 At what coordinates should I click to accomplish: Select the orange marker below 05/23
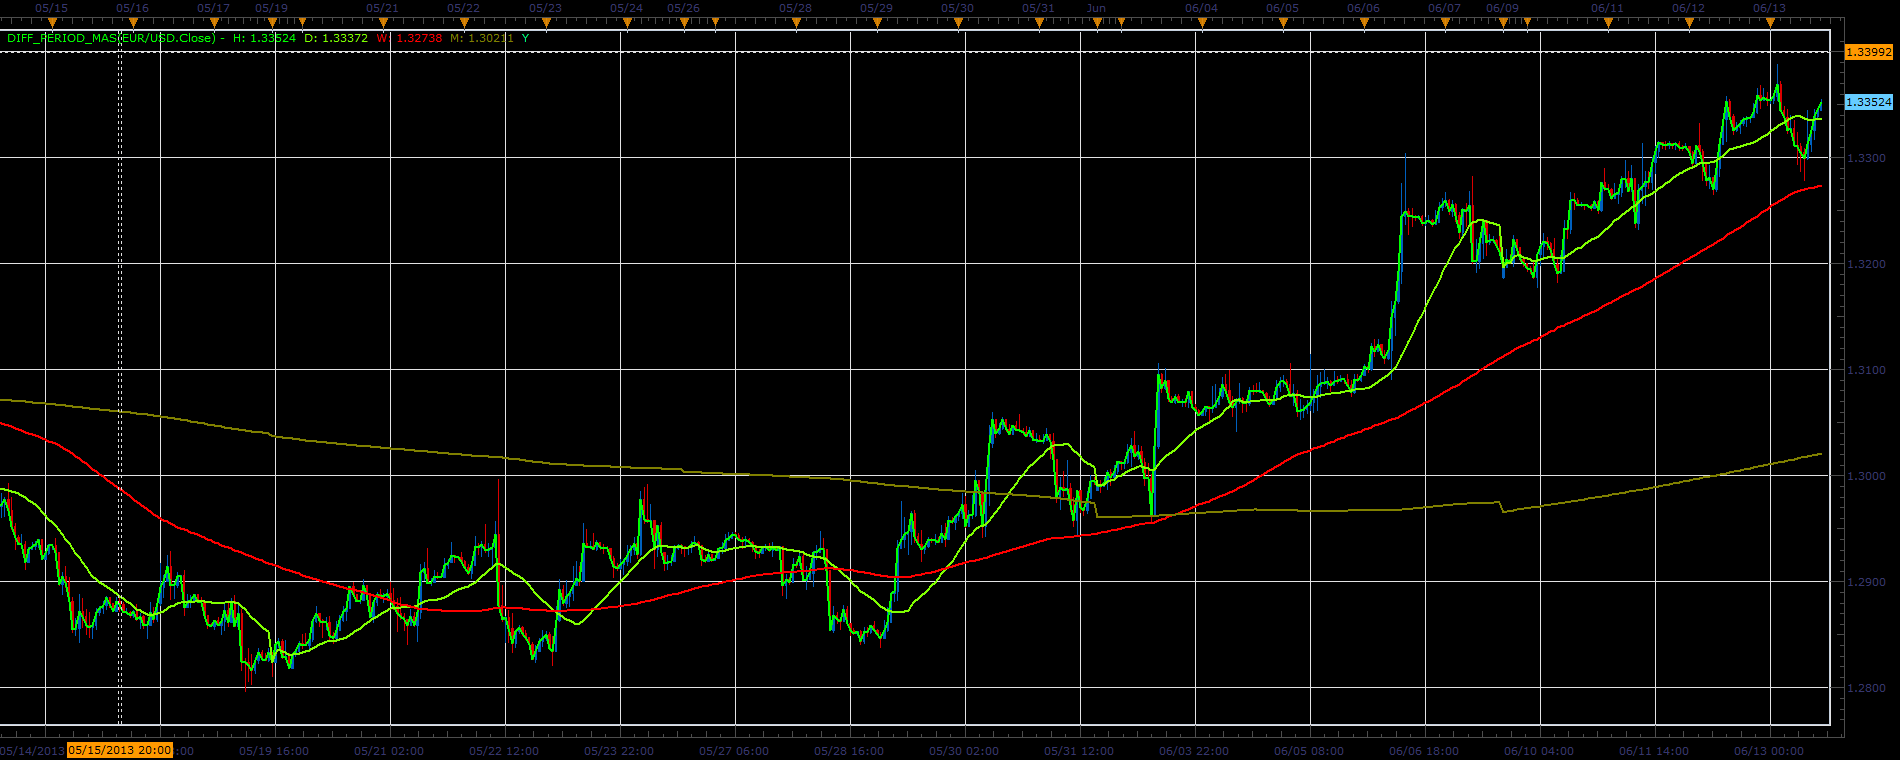(545, 22)
